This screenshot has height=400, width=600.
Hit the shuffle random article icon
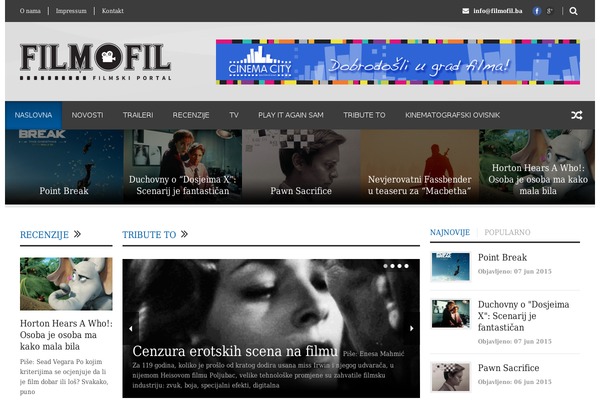577,115
